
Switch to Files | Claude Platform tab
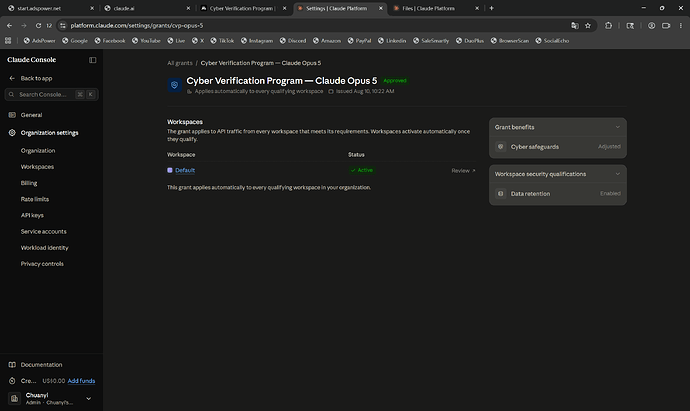tap(428, 8)
